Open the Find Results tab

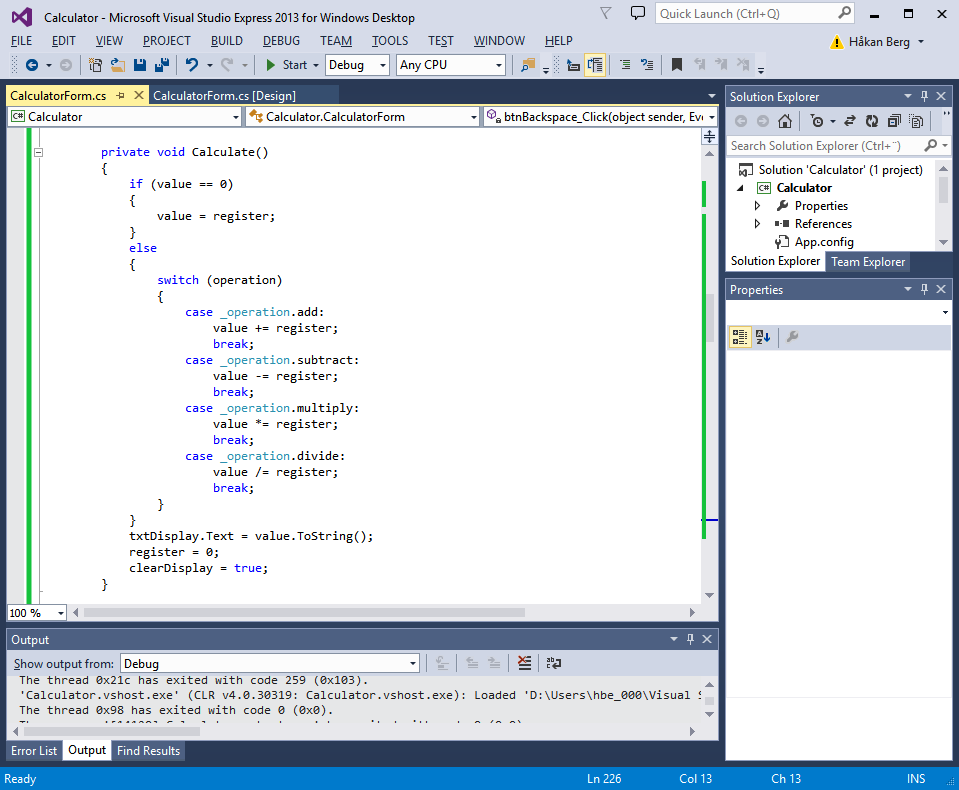(149, 750)
